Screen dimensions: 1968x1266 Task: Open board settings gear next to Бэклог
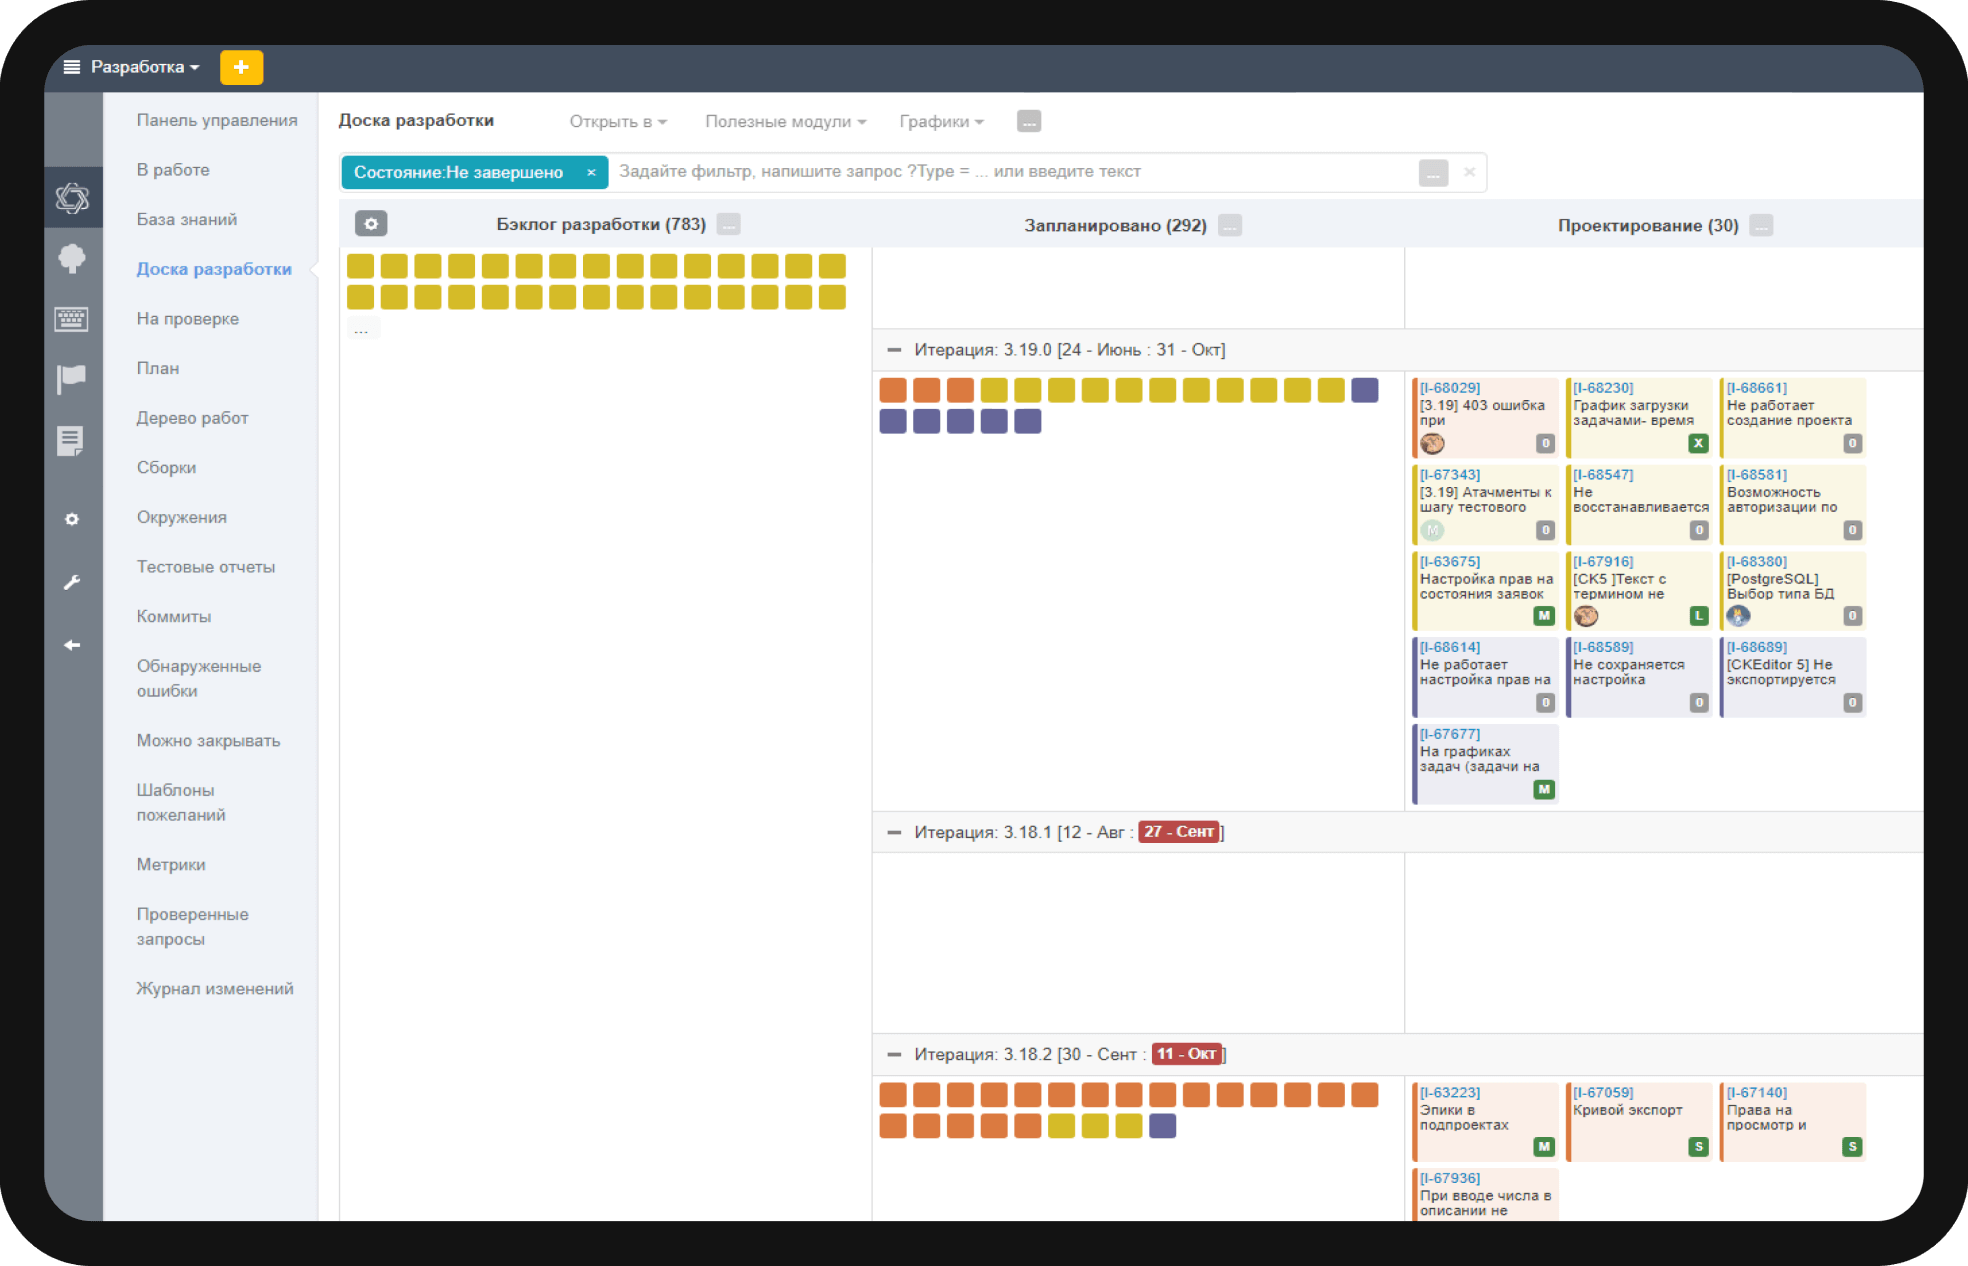tap(371, 224)
